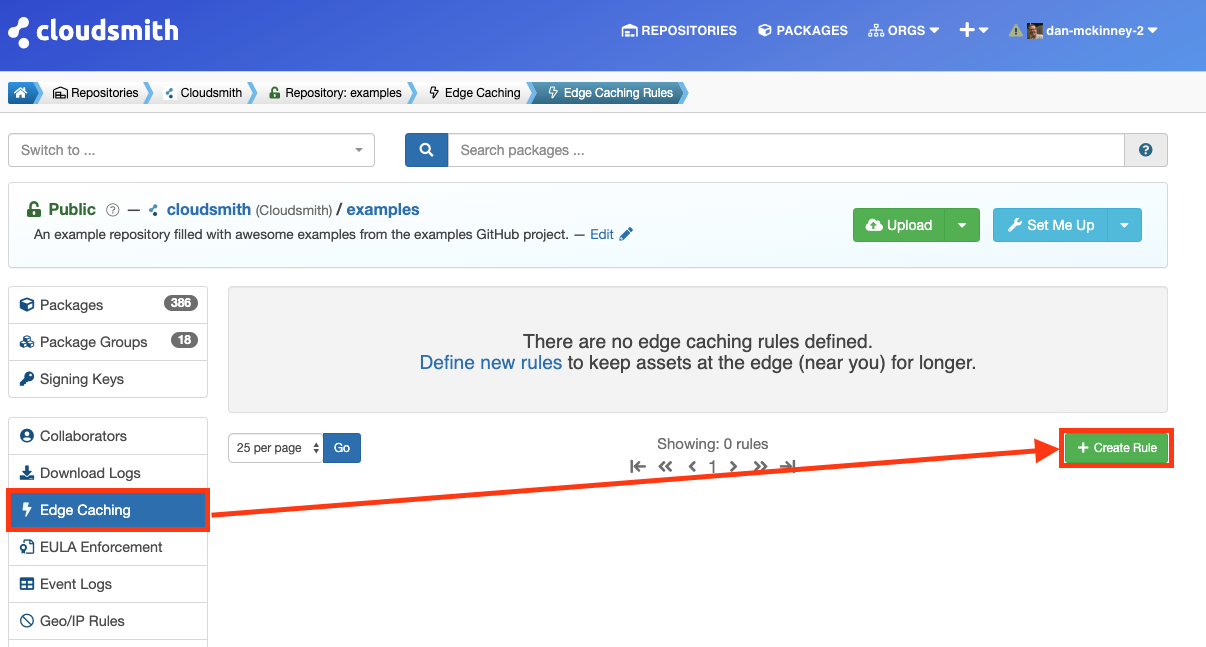Click the user avatar image
Screen dimensions: 1206x647
pos(1035,31)
